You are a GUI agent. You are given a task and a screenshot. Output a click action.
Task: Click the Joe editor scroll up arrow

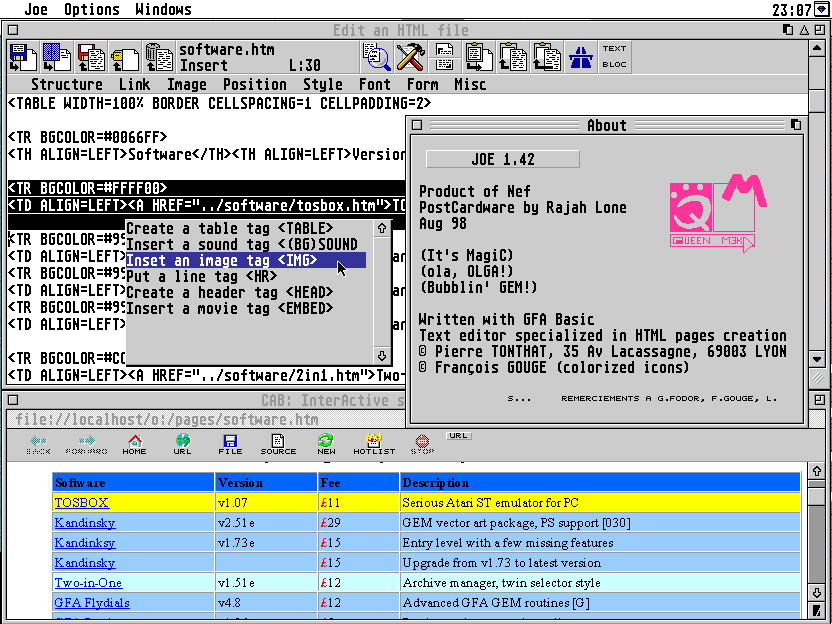[x=817, y=48]
